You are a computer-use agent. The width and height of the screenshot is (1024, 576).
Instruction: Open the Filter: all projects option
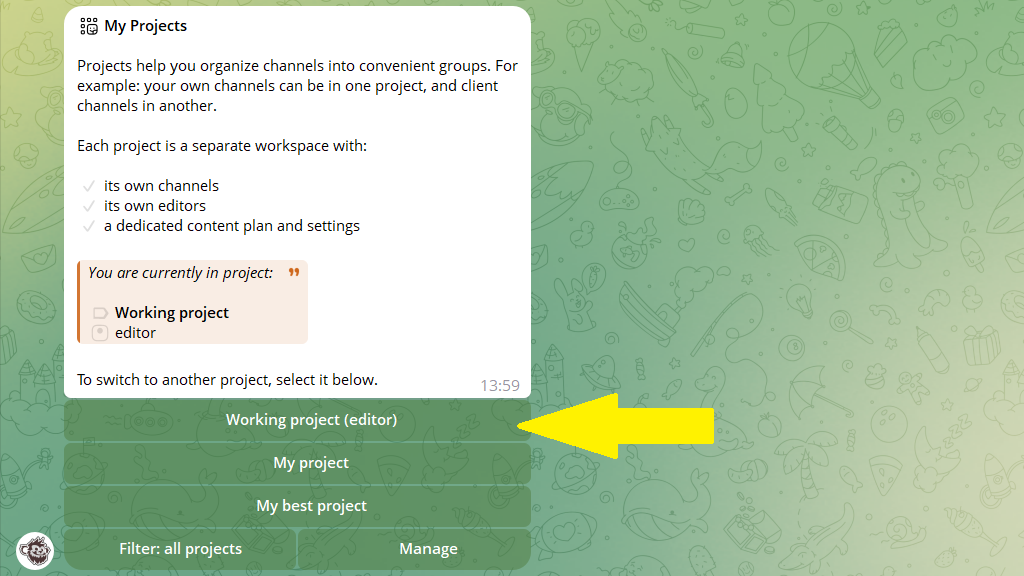coord(180,549)
